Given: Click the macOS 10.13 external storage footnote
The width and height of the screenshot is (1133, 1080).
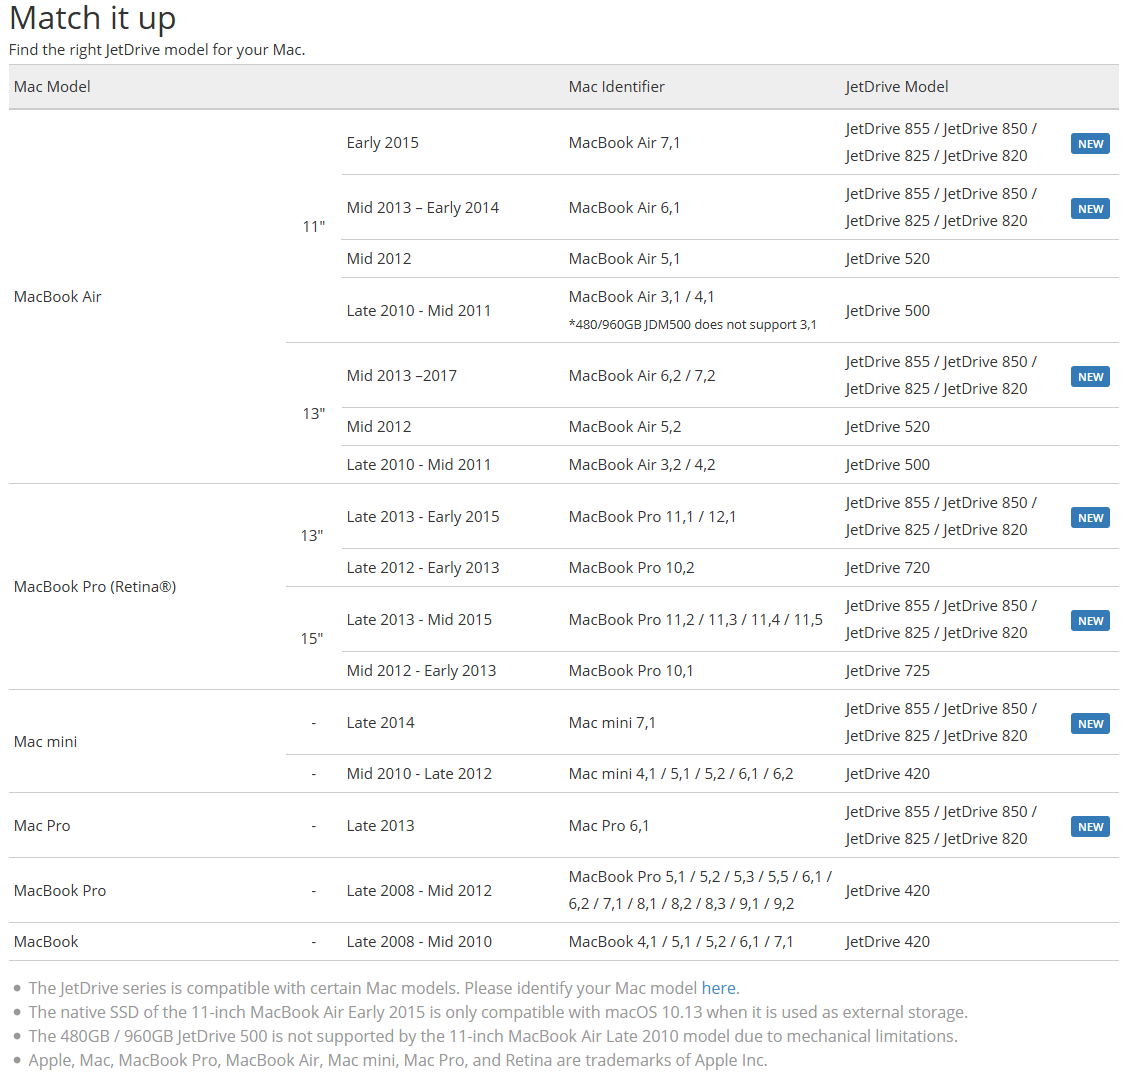Looking at the screenshot, I should pos(498,1012).
